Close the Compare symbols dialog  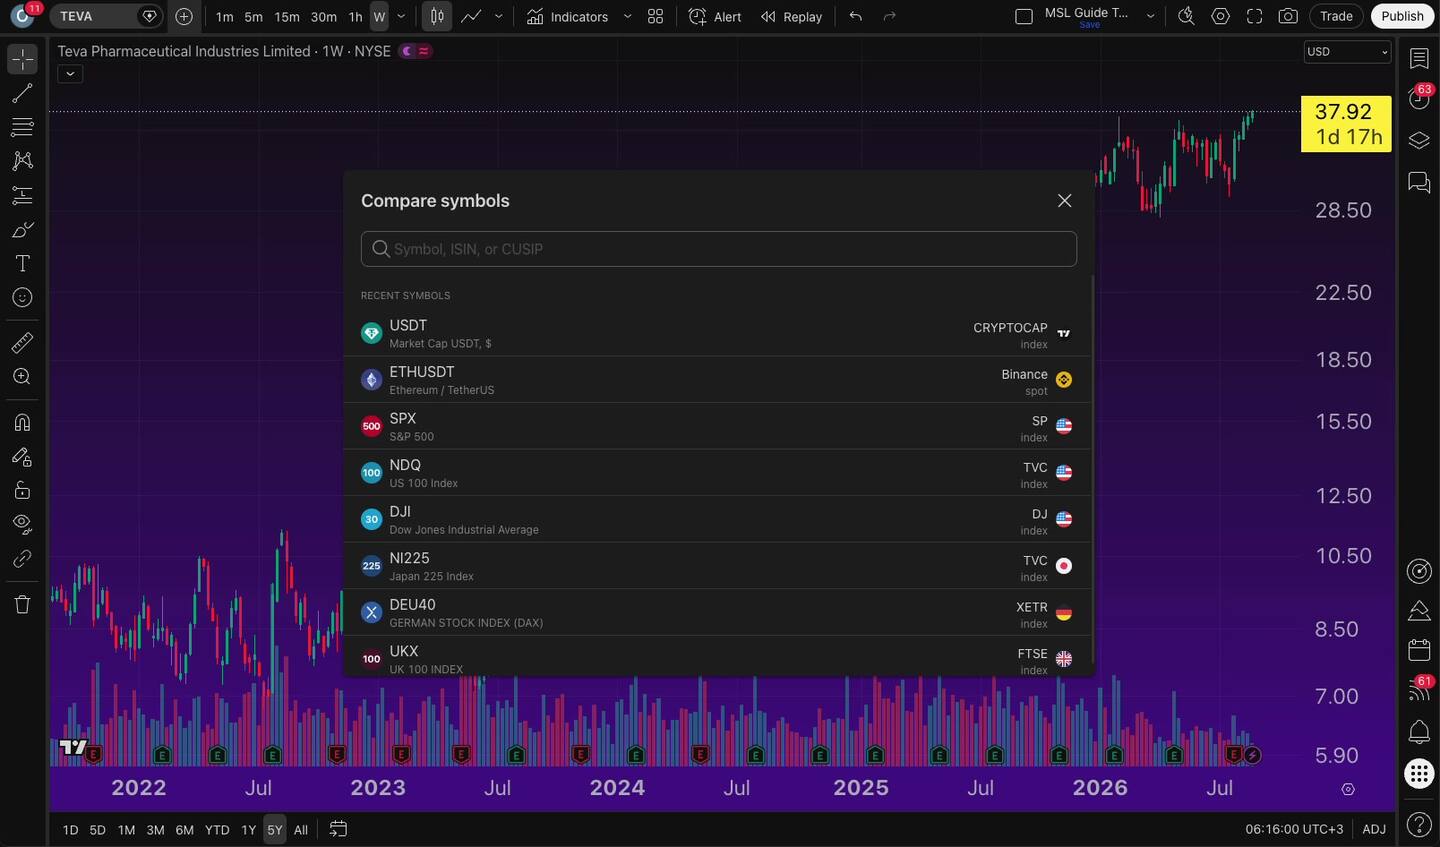pyautogui.click(x=1065, y=201)
